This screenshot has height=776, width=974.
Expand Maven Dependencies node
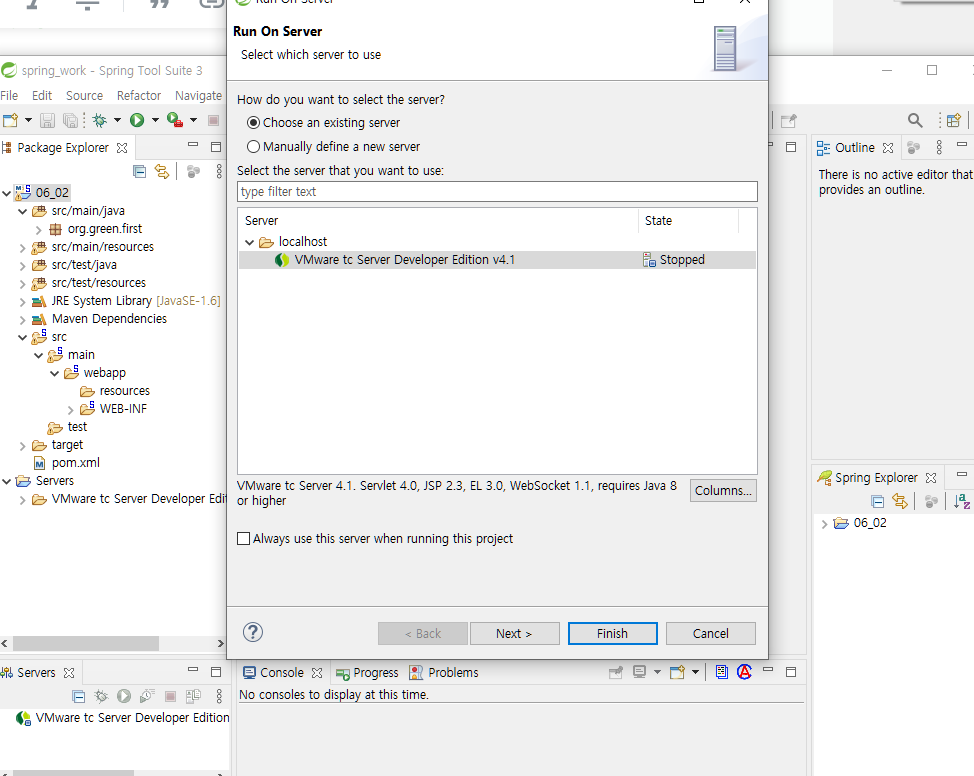22,319
